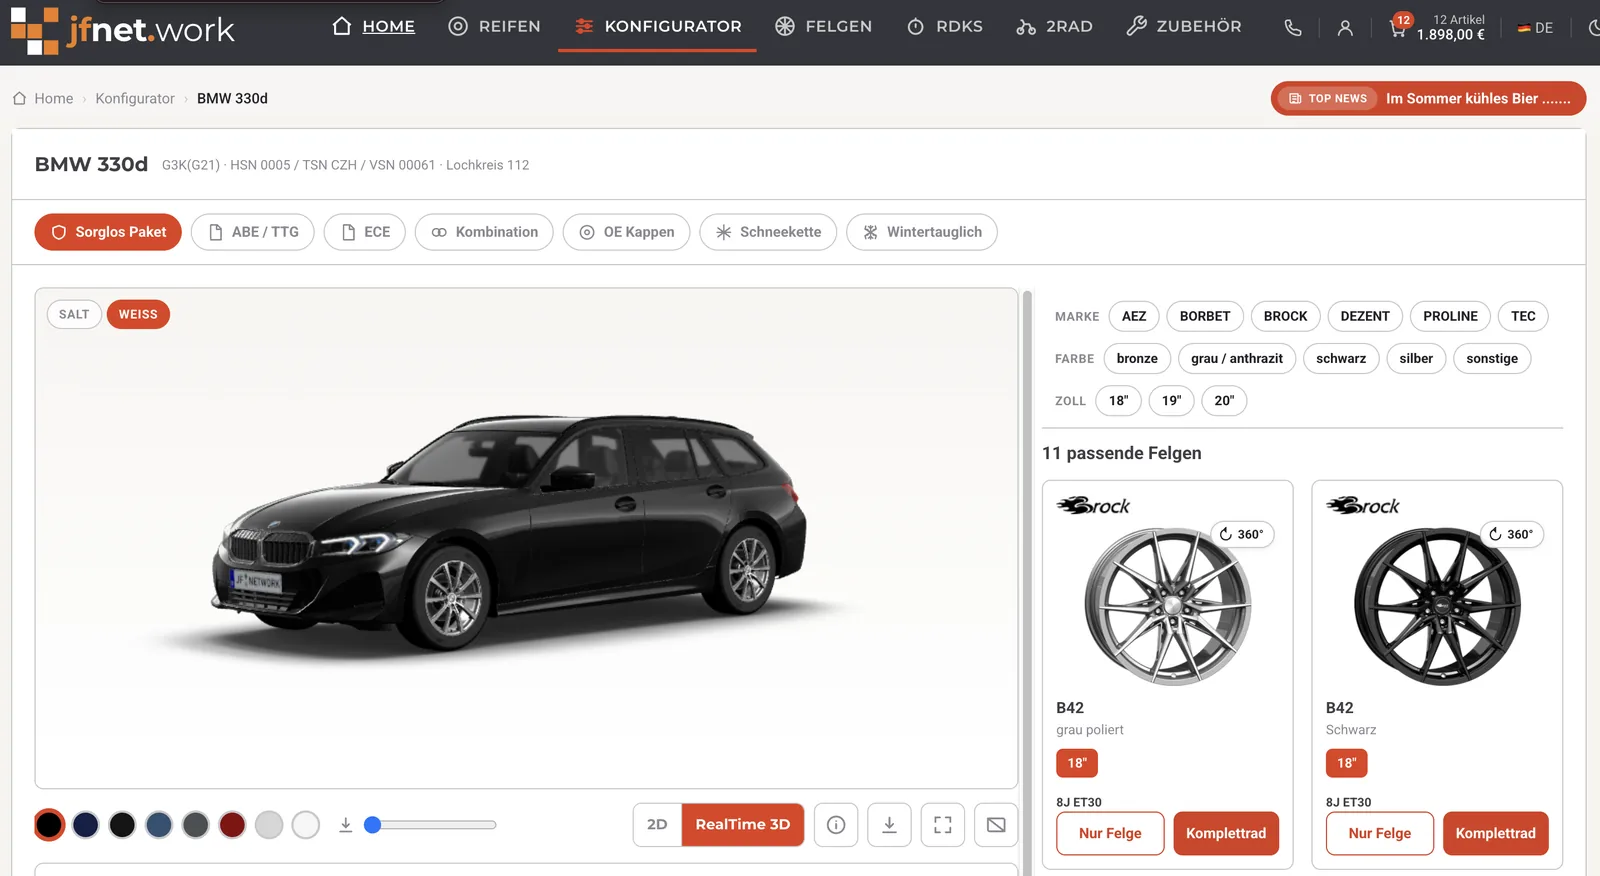This screenshot has height=876, width=1600.
Task: Open the phone contact icon
Action: (1293, 28)
